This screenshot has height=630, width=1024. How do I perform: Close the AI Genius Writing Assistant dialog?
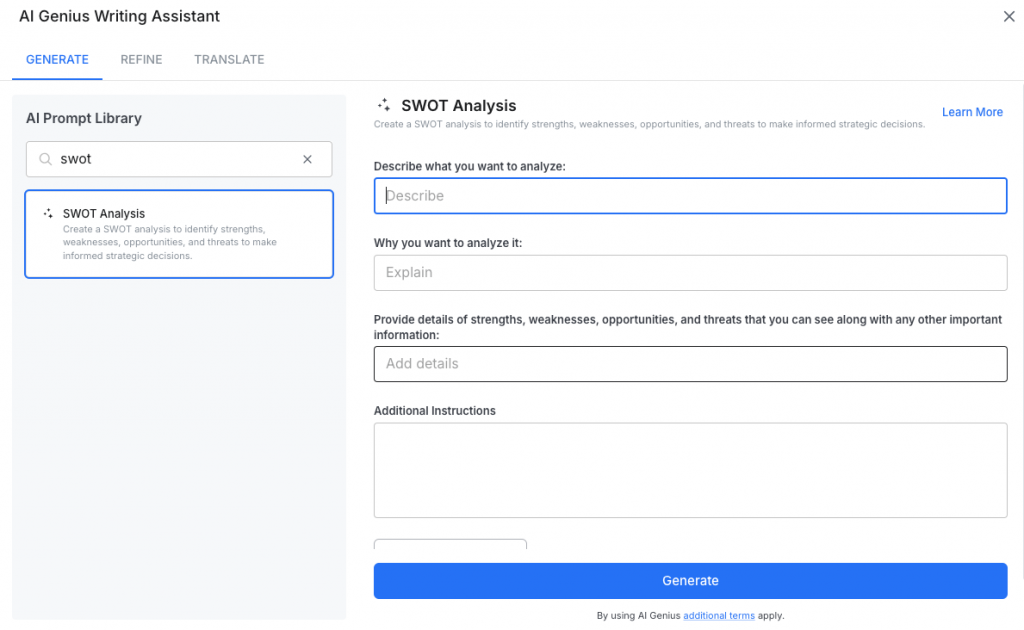pos(1009,16)
